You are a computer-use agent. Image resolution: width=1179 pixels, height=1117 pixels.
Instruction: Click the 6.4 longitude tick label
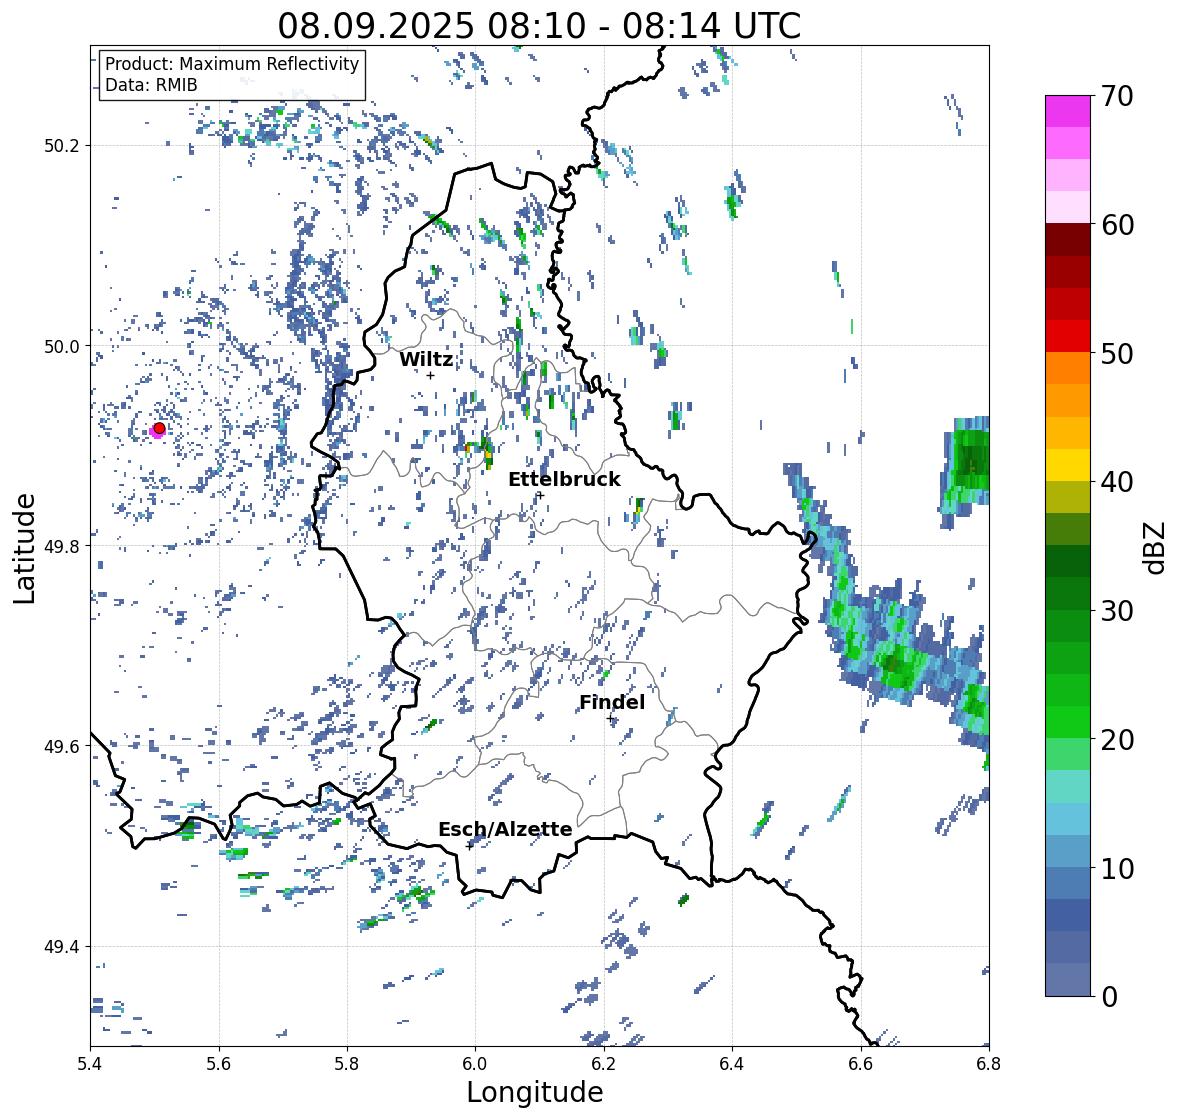(x=732, y=1064)
